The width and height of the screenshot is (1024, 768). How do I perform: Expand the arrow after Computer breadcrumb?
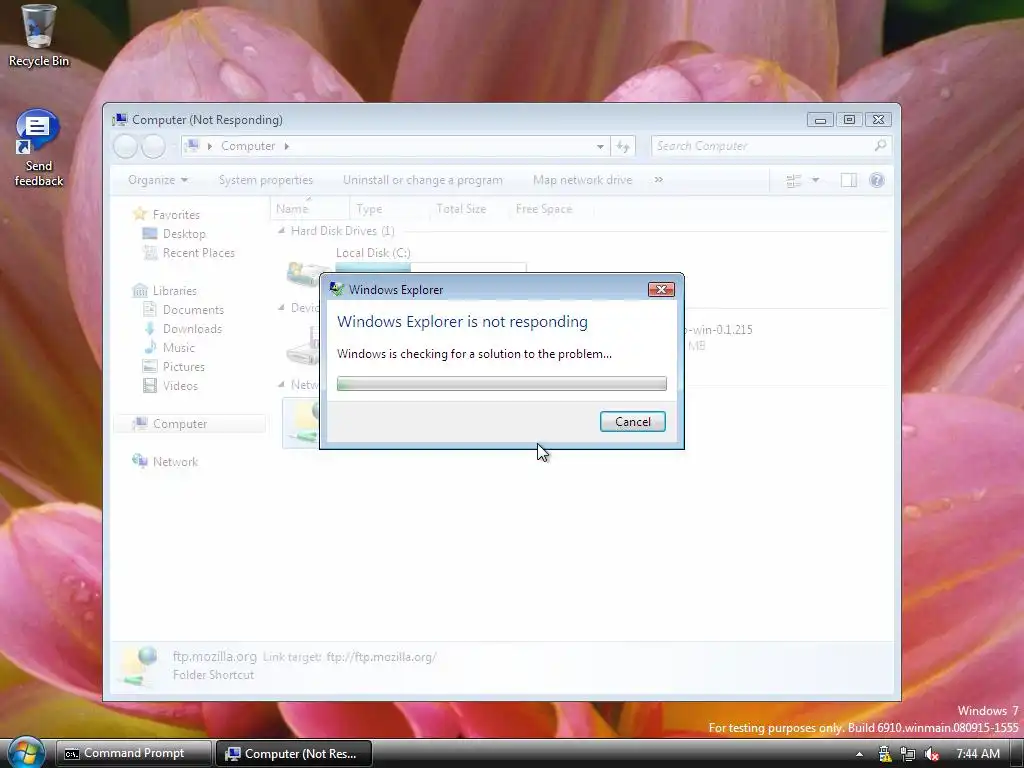pos(286,146)
